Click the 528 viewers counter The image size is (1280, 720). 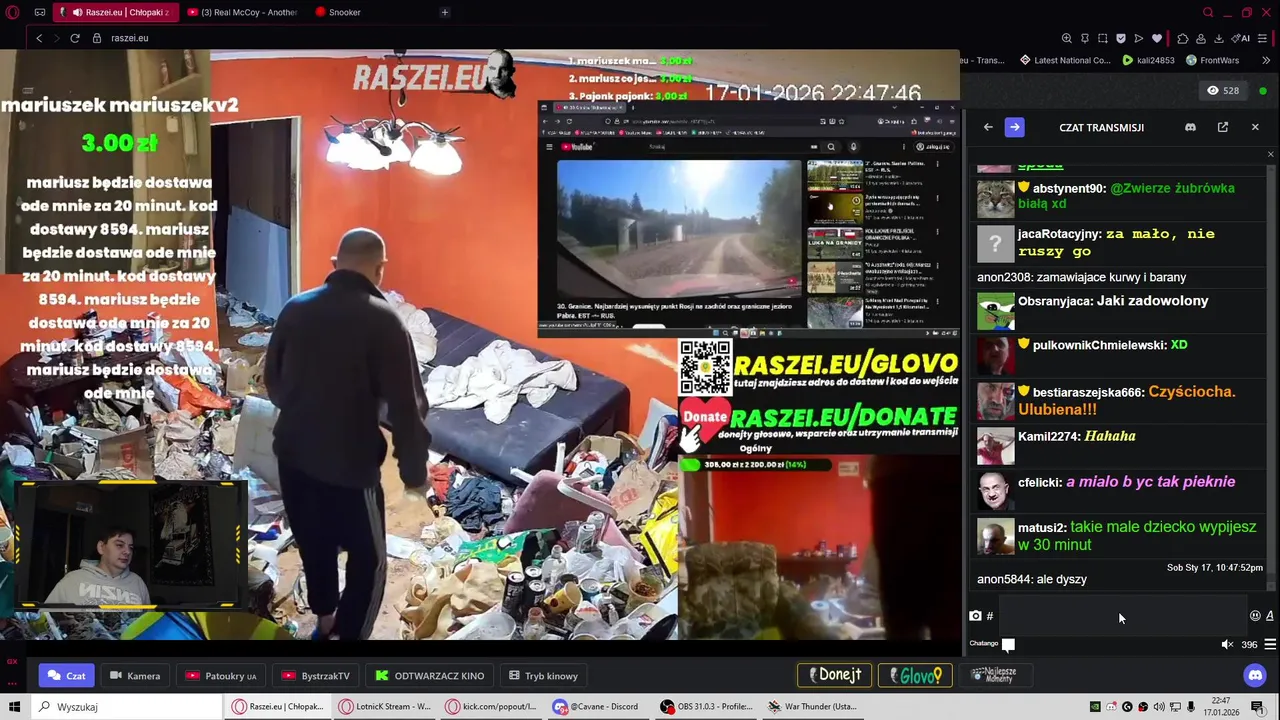tap(1223, 90)
